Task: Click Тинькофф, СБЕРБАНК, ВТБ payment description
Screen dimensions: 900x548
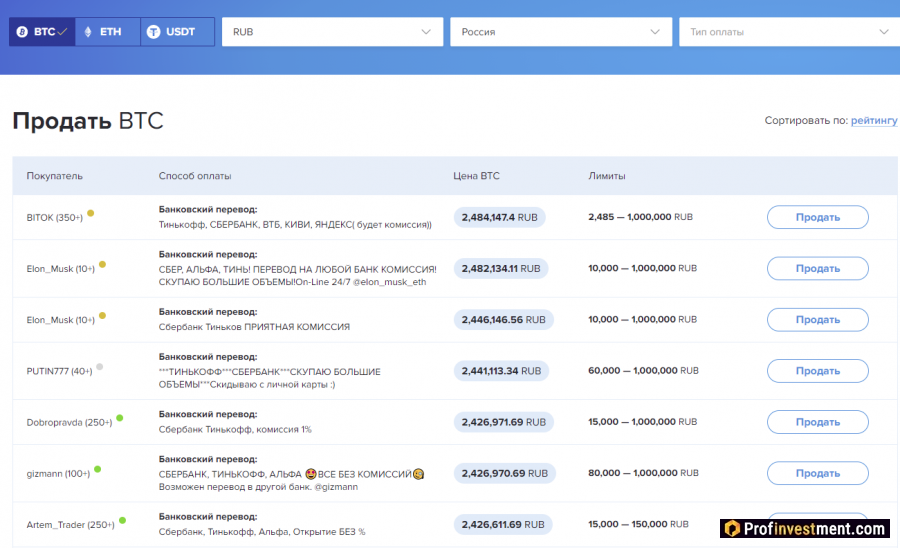Action: click(x=295, y=225)
